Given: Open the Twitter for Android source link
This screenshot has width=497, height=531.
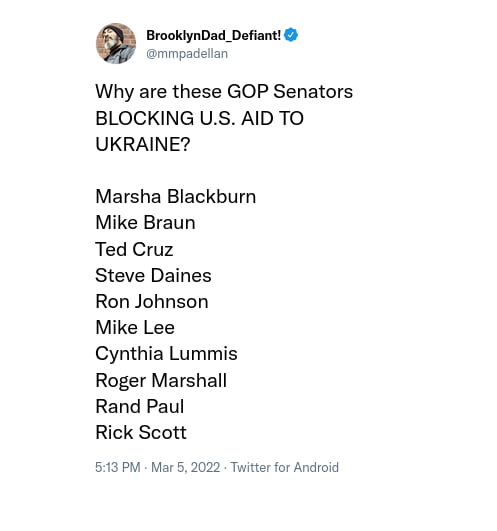Looking at the screenshot, I should coord(284,467).
